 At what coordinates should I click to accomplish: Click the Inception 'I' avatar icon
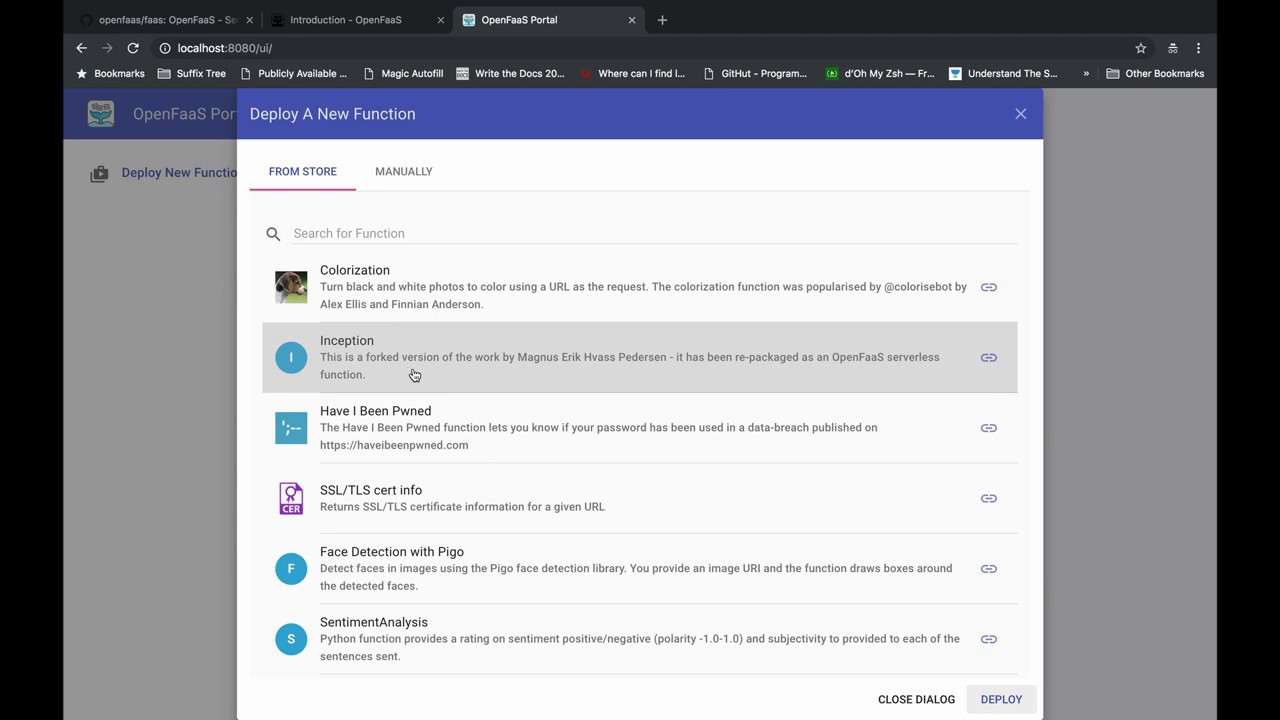point(291,358)
